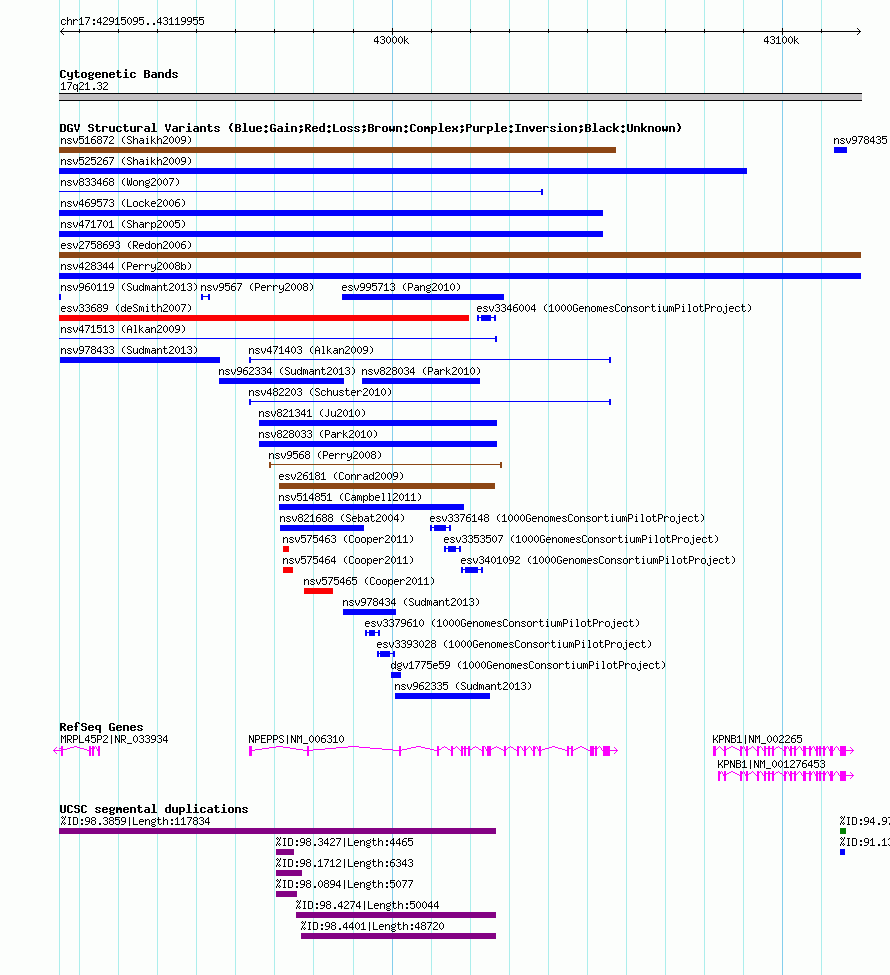This screenshot has height=975, width=890.
Task: Click the red esv33689 (deSmith2007) loss bar
Action: click(x=264, y=318)
